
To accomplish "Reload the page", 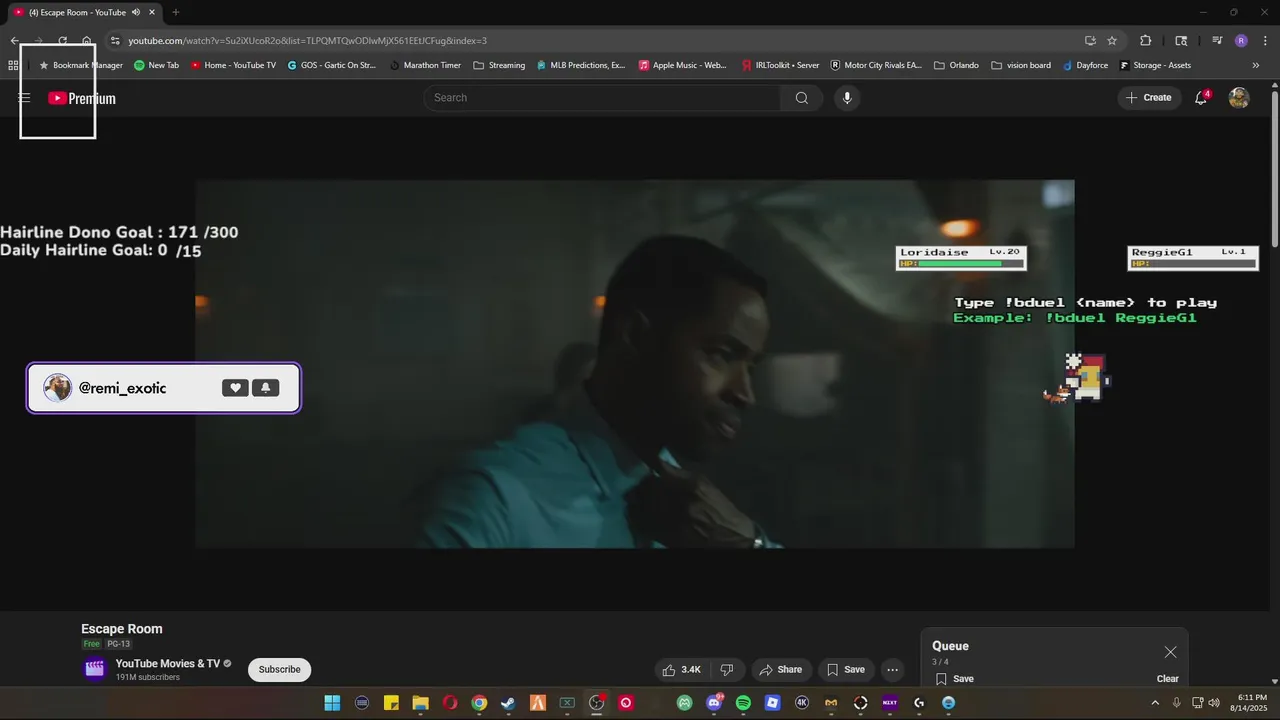I will [62, 41].
